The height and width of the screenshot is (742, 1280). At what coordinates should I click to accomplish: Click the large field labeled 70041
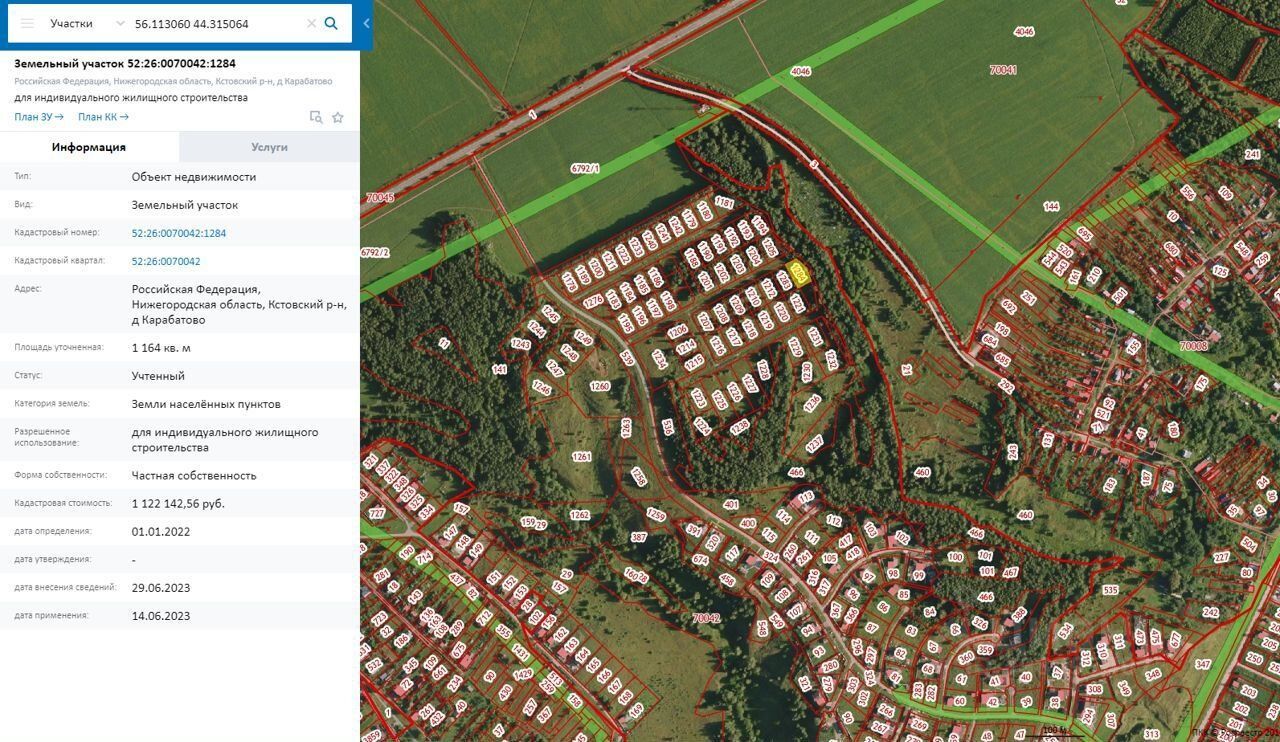click(x=1003, y=70)
